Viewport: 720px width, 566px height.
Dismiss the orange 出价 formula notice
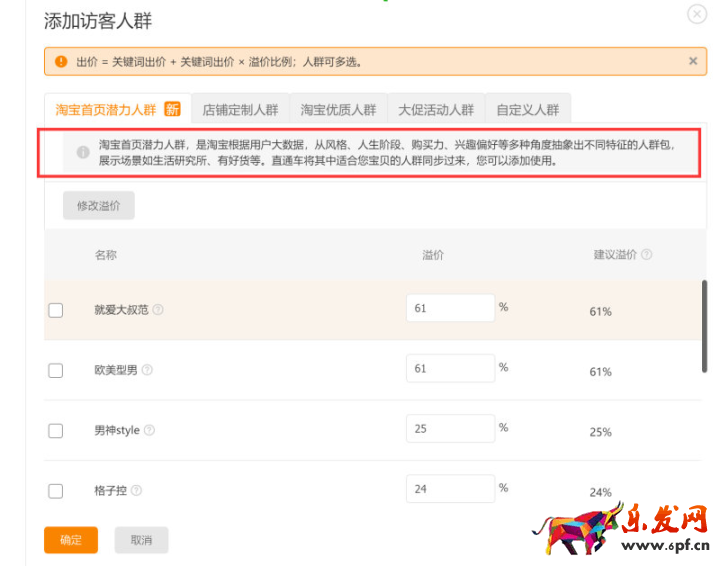pyautogui.click(x=693, y=61)
